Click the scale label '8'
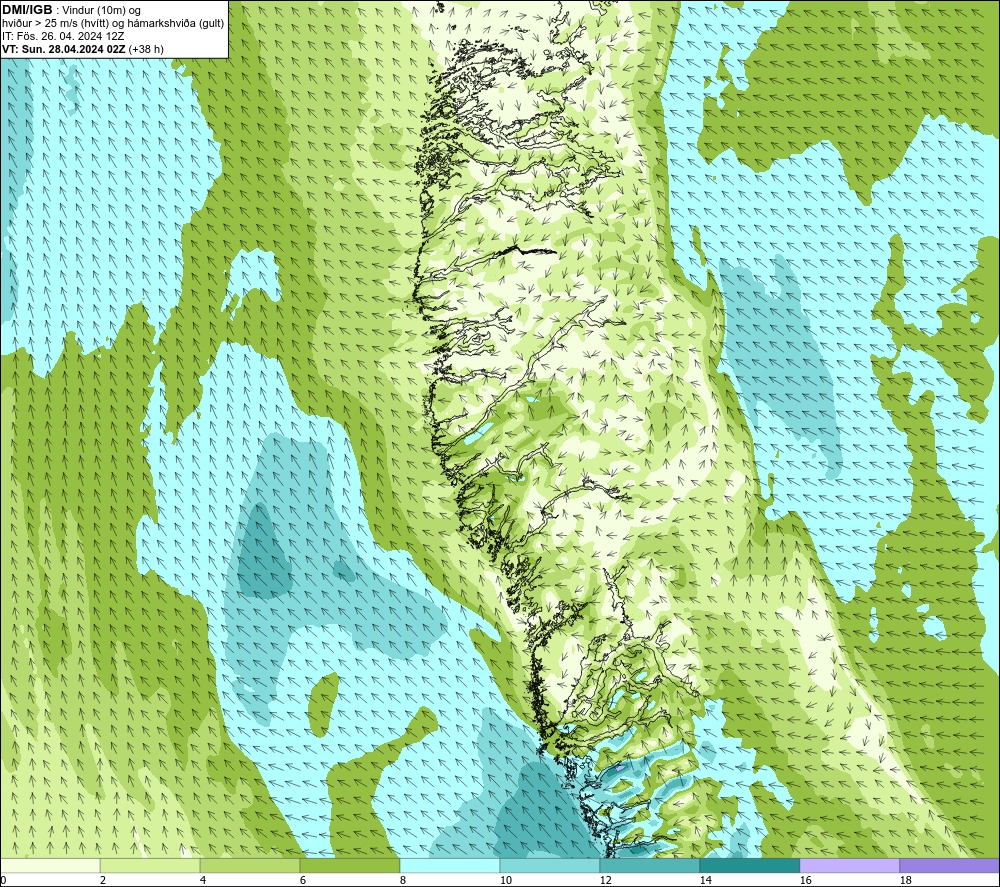 [403, 881]
